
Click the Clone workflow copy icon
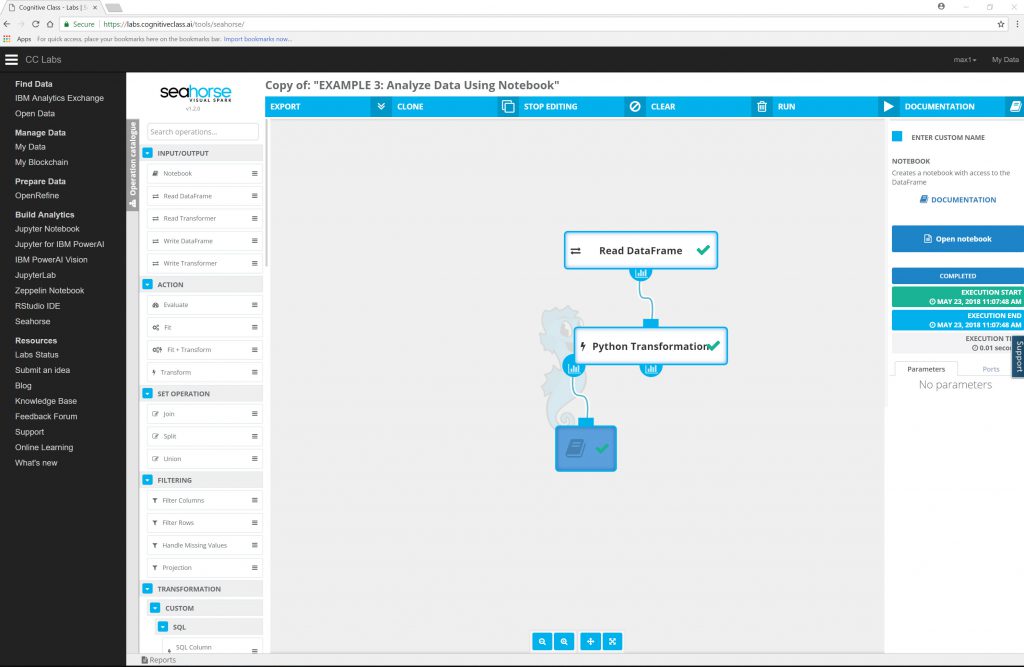[507, 106]
